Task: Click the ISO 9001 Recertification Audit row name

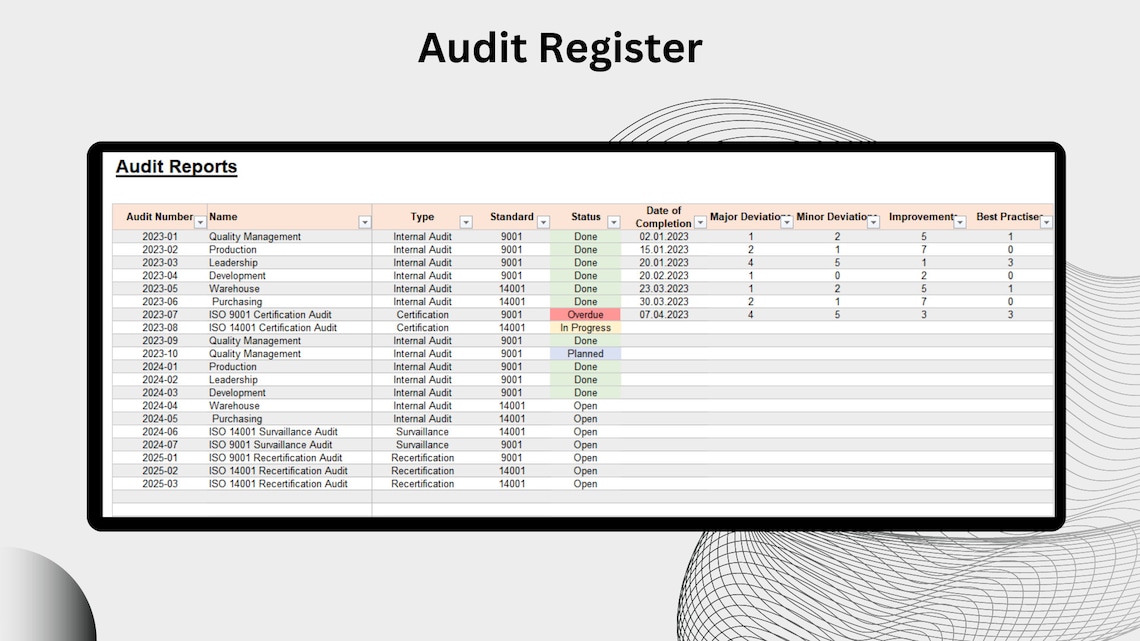Action: click(x=274, y=457)
